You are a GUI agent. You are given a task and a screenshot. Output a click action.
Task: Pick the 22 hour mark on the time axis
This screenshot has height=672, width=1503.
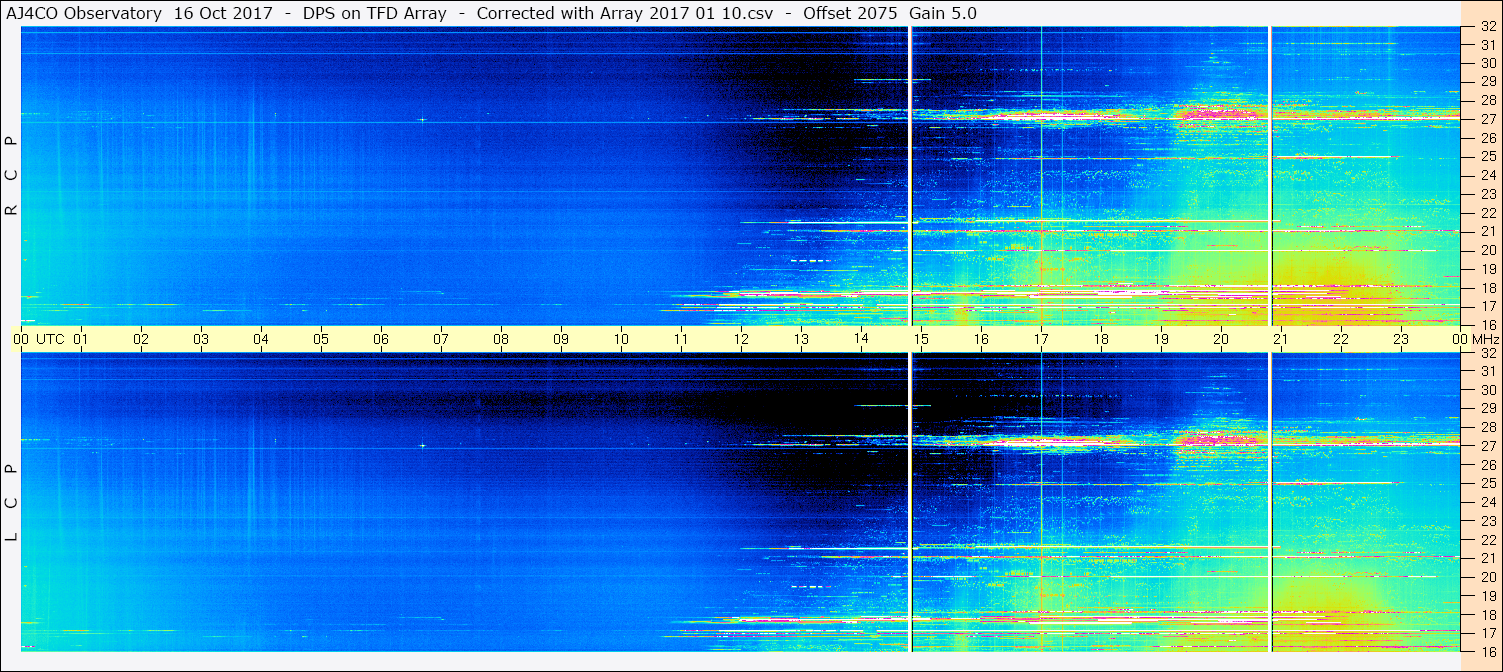[1341, 339]
